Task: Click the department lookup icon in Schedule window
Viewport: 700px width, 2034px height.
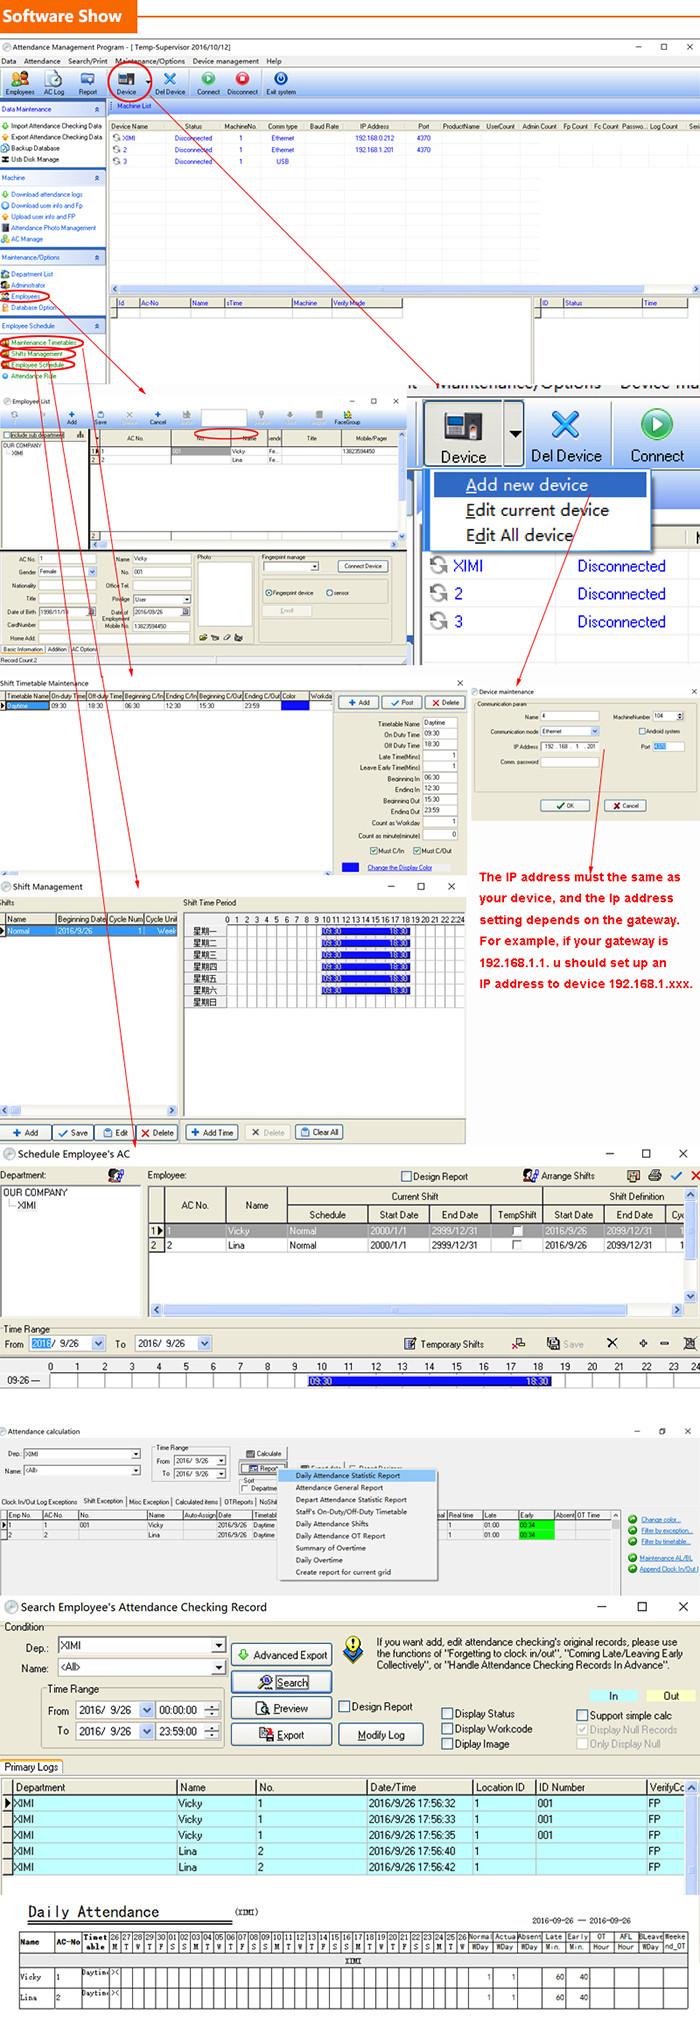Action: point(116,1175)
